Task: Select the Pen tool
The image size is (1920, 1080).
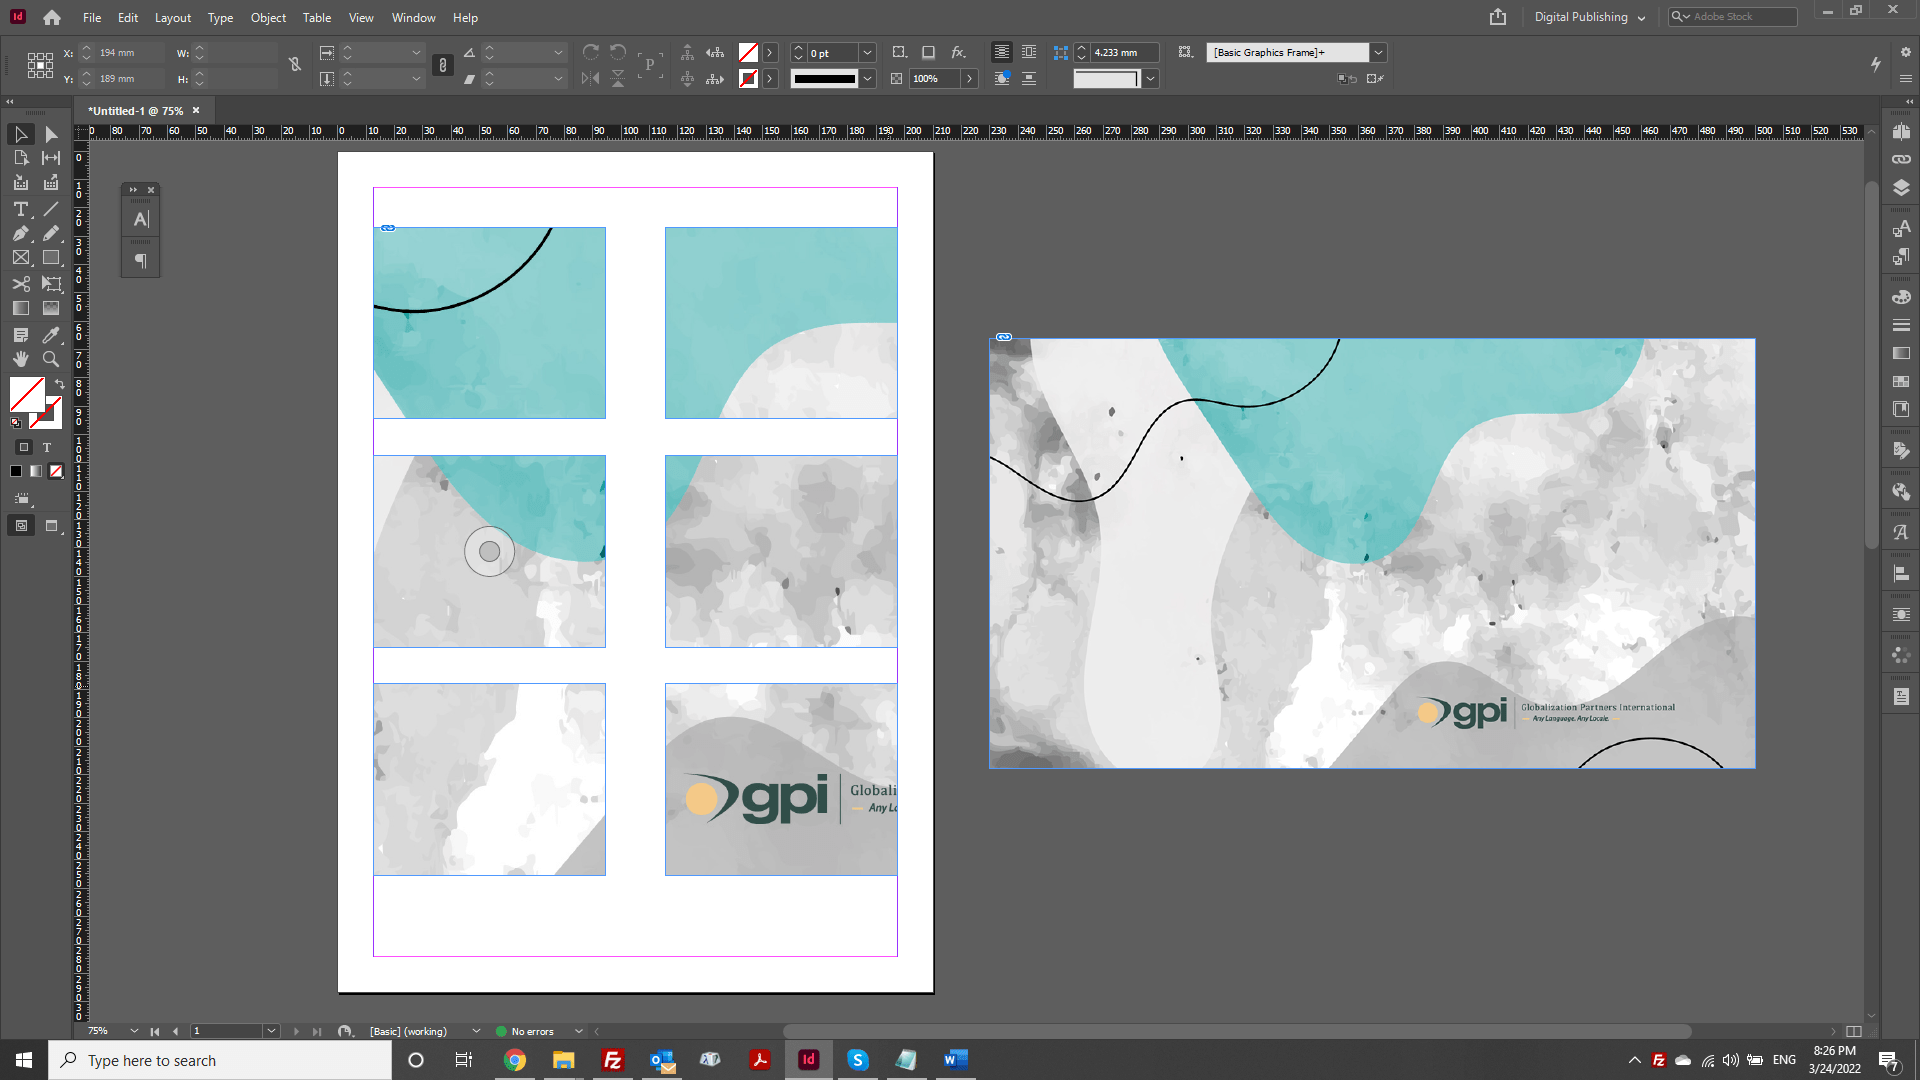Action: tap(20, 233)
